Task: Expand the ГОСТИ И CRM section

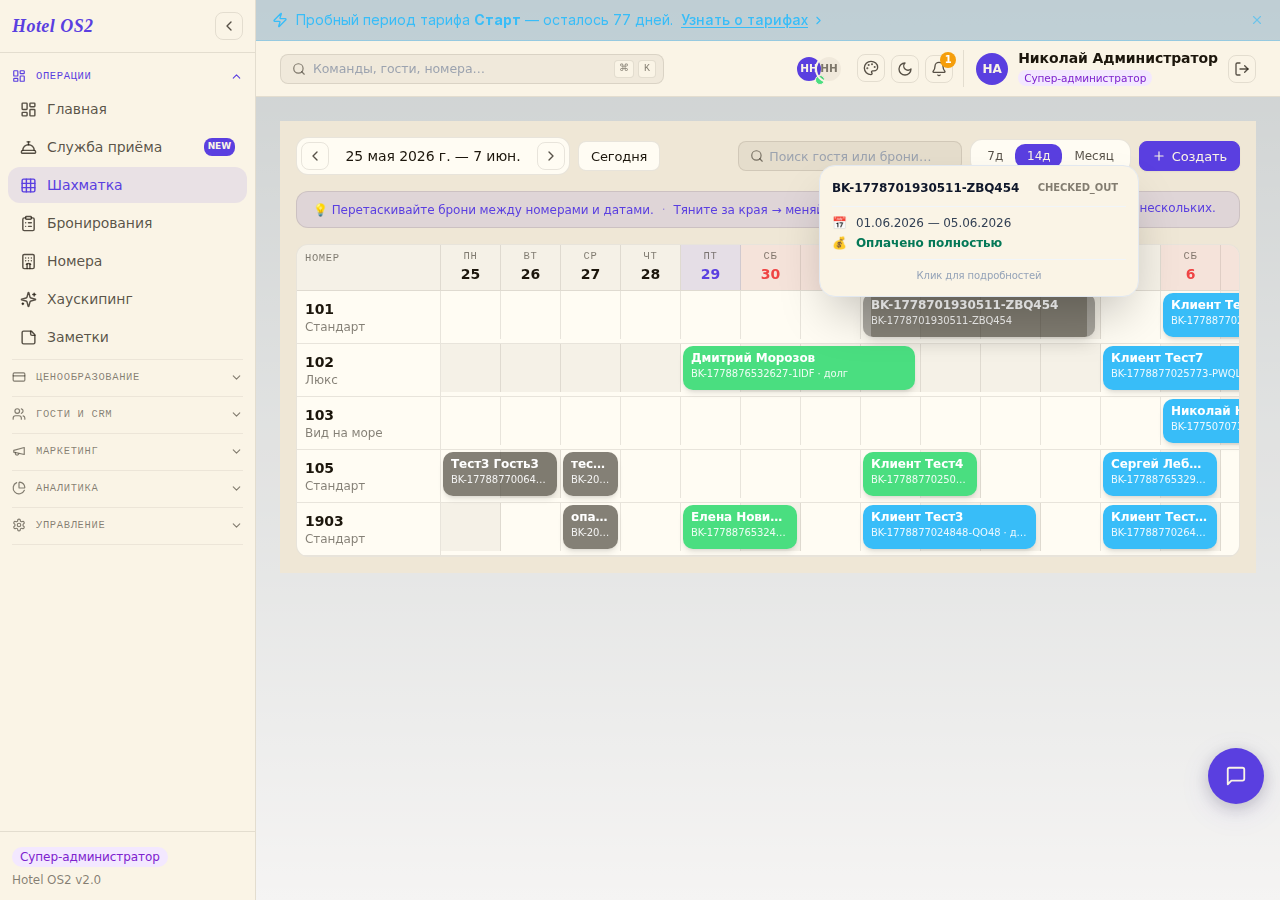Action: (x=127, y=414)
